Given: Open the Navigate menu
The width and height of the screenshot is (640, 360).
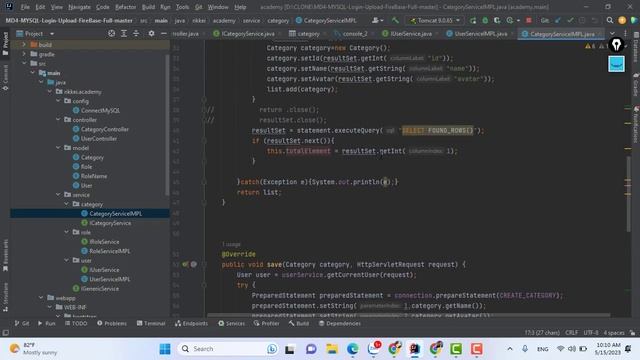Looking at the screenshot, I should click(79, 7).
